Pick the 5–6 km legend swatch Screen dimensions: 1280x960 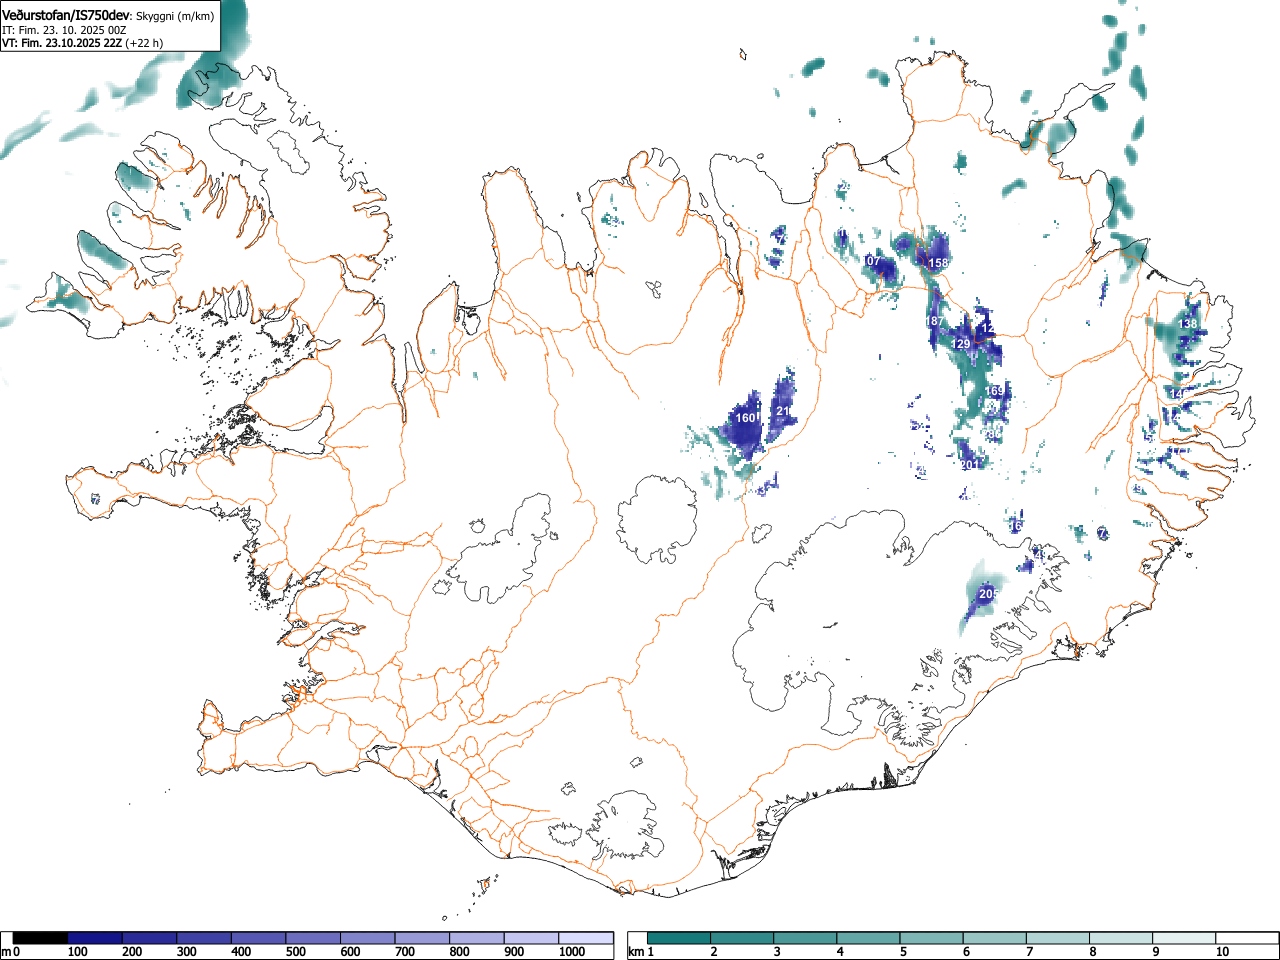click(x=932, y=938)
